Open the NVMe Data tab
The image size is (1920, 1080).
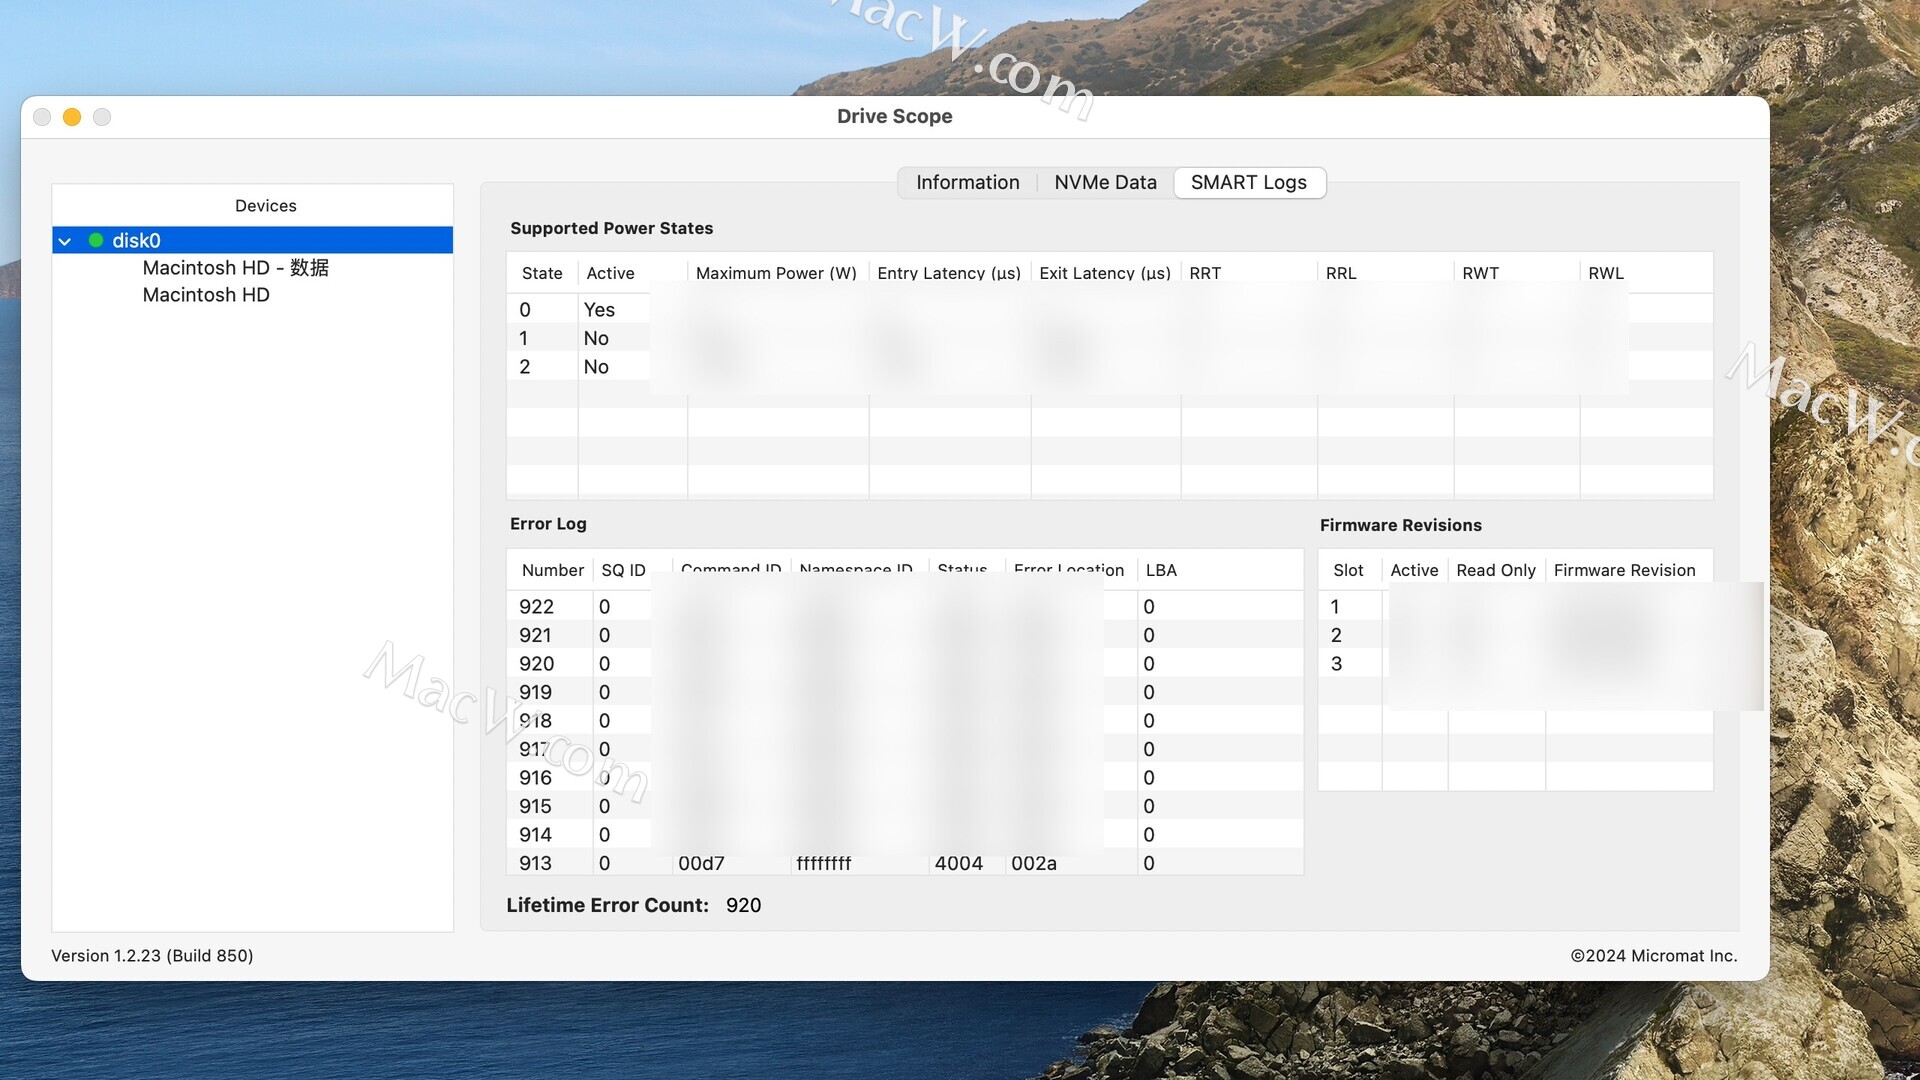(x=1105, y=183)
